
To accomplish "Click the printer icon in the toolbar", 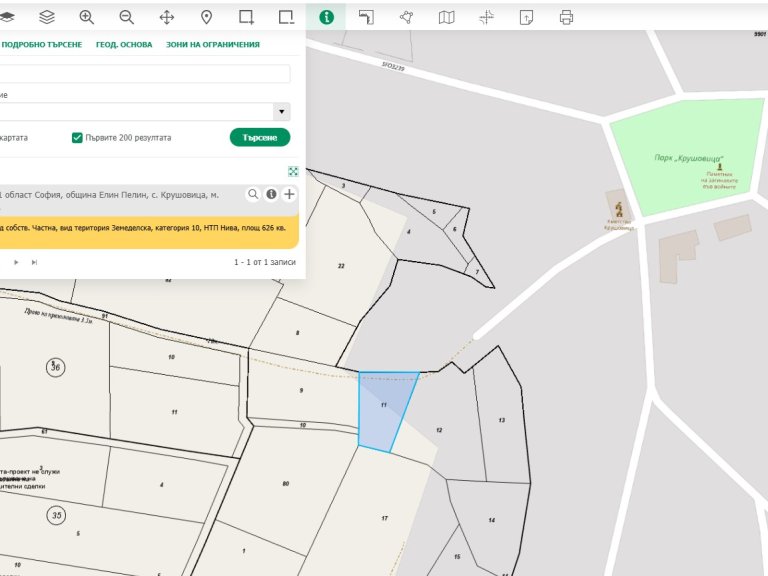I will tap(567, 17).
